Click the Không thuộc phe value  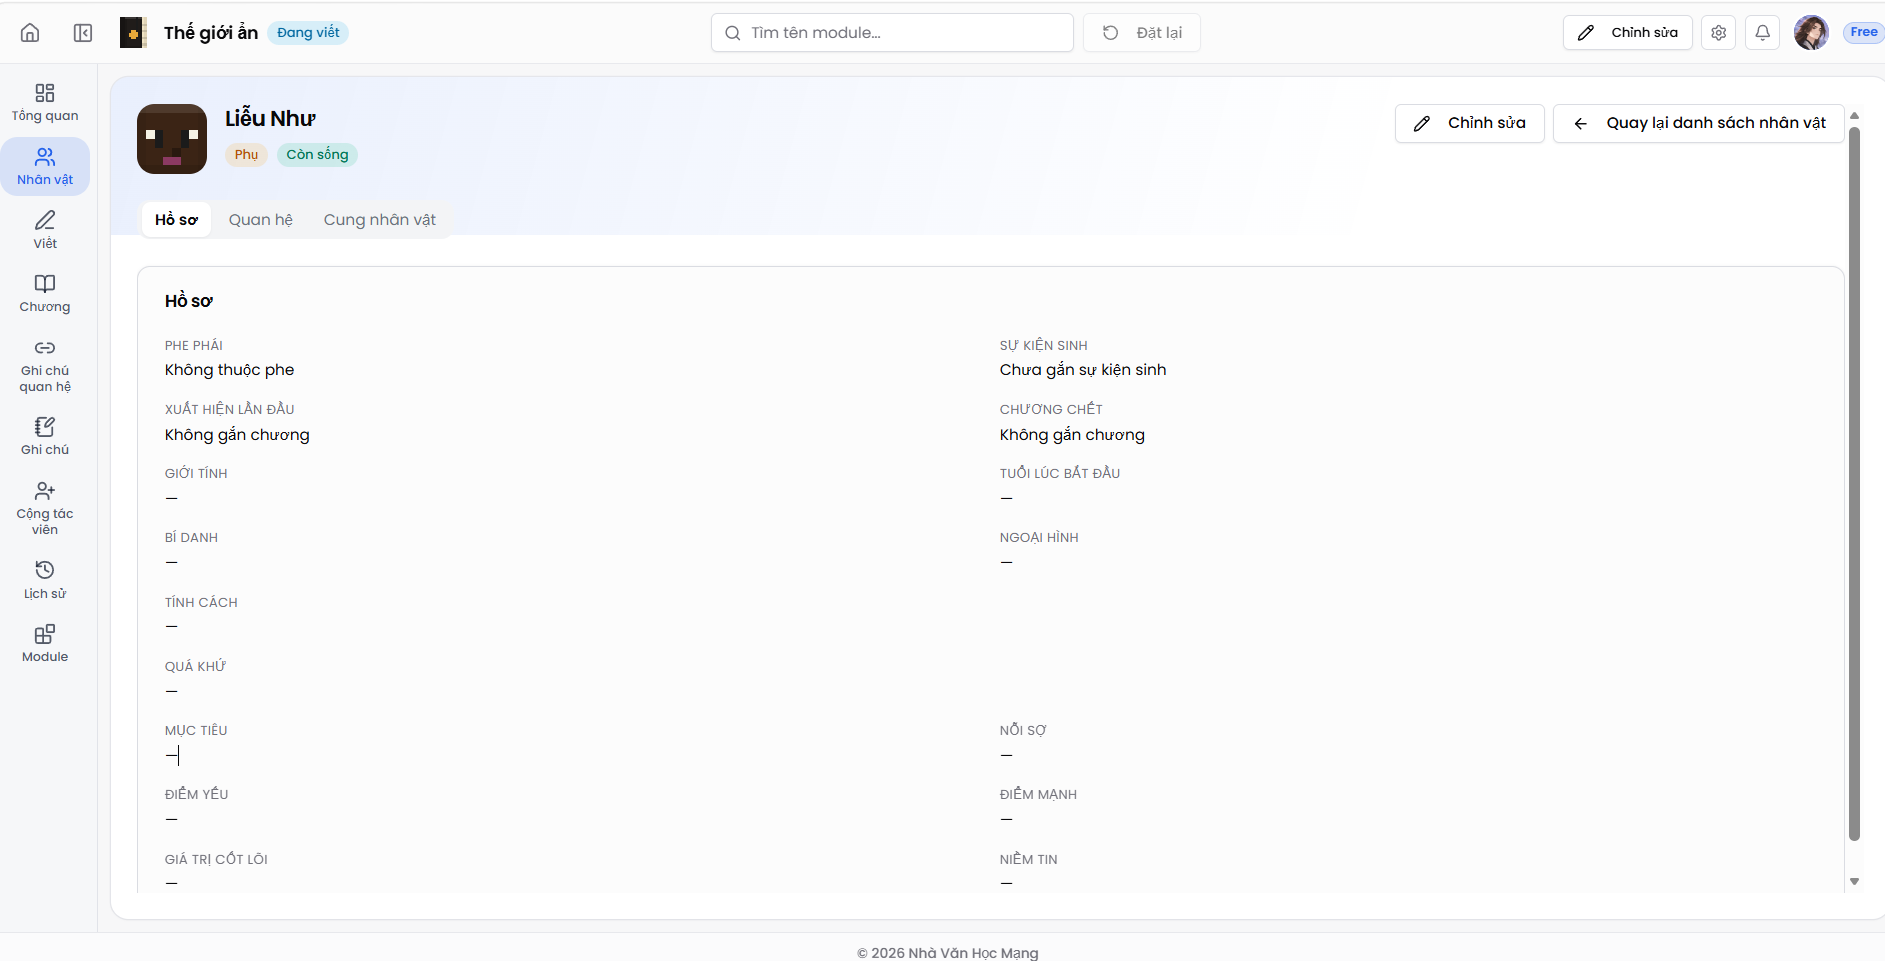[229, 370]
